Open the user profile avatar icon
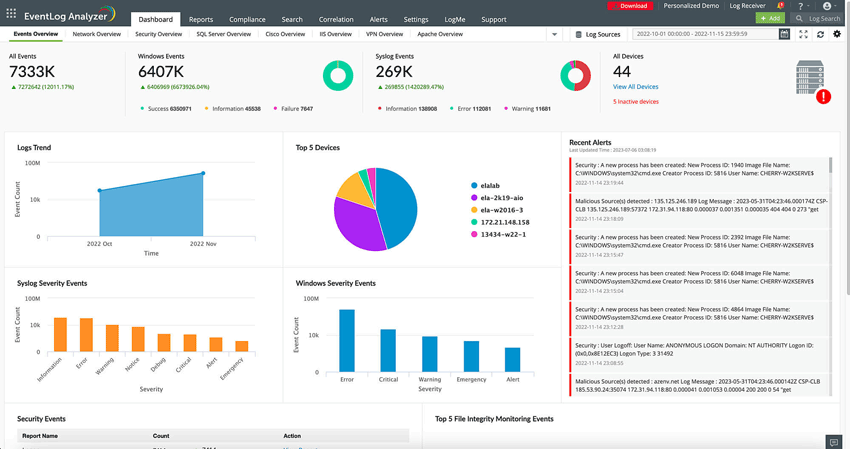This screenshot has width=850, height=449. [x=827, y=6]
